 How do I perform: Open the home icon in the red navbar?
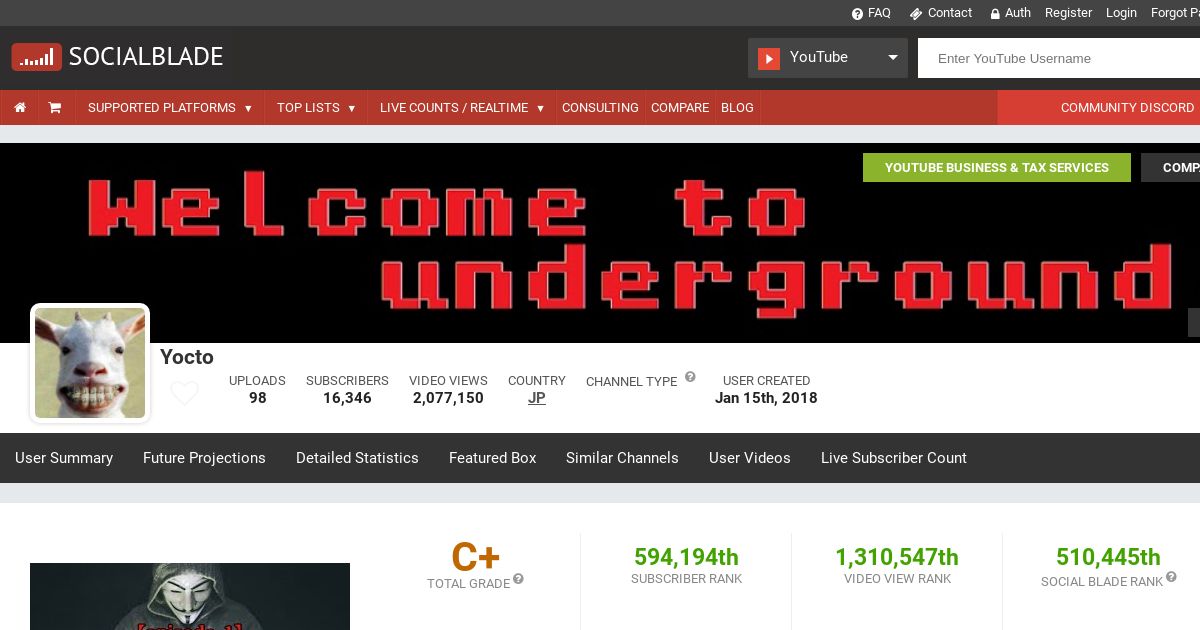pos(20,108)
